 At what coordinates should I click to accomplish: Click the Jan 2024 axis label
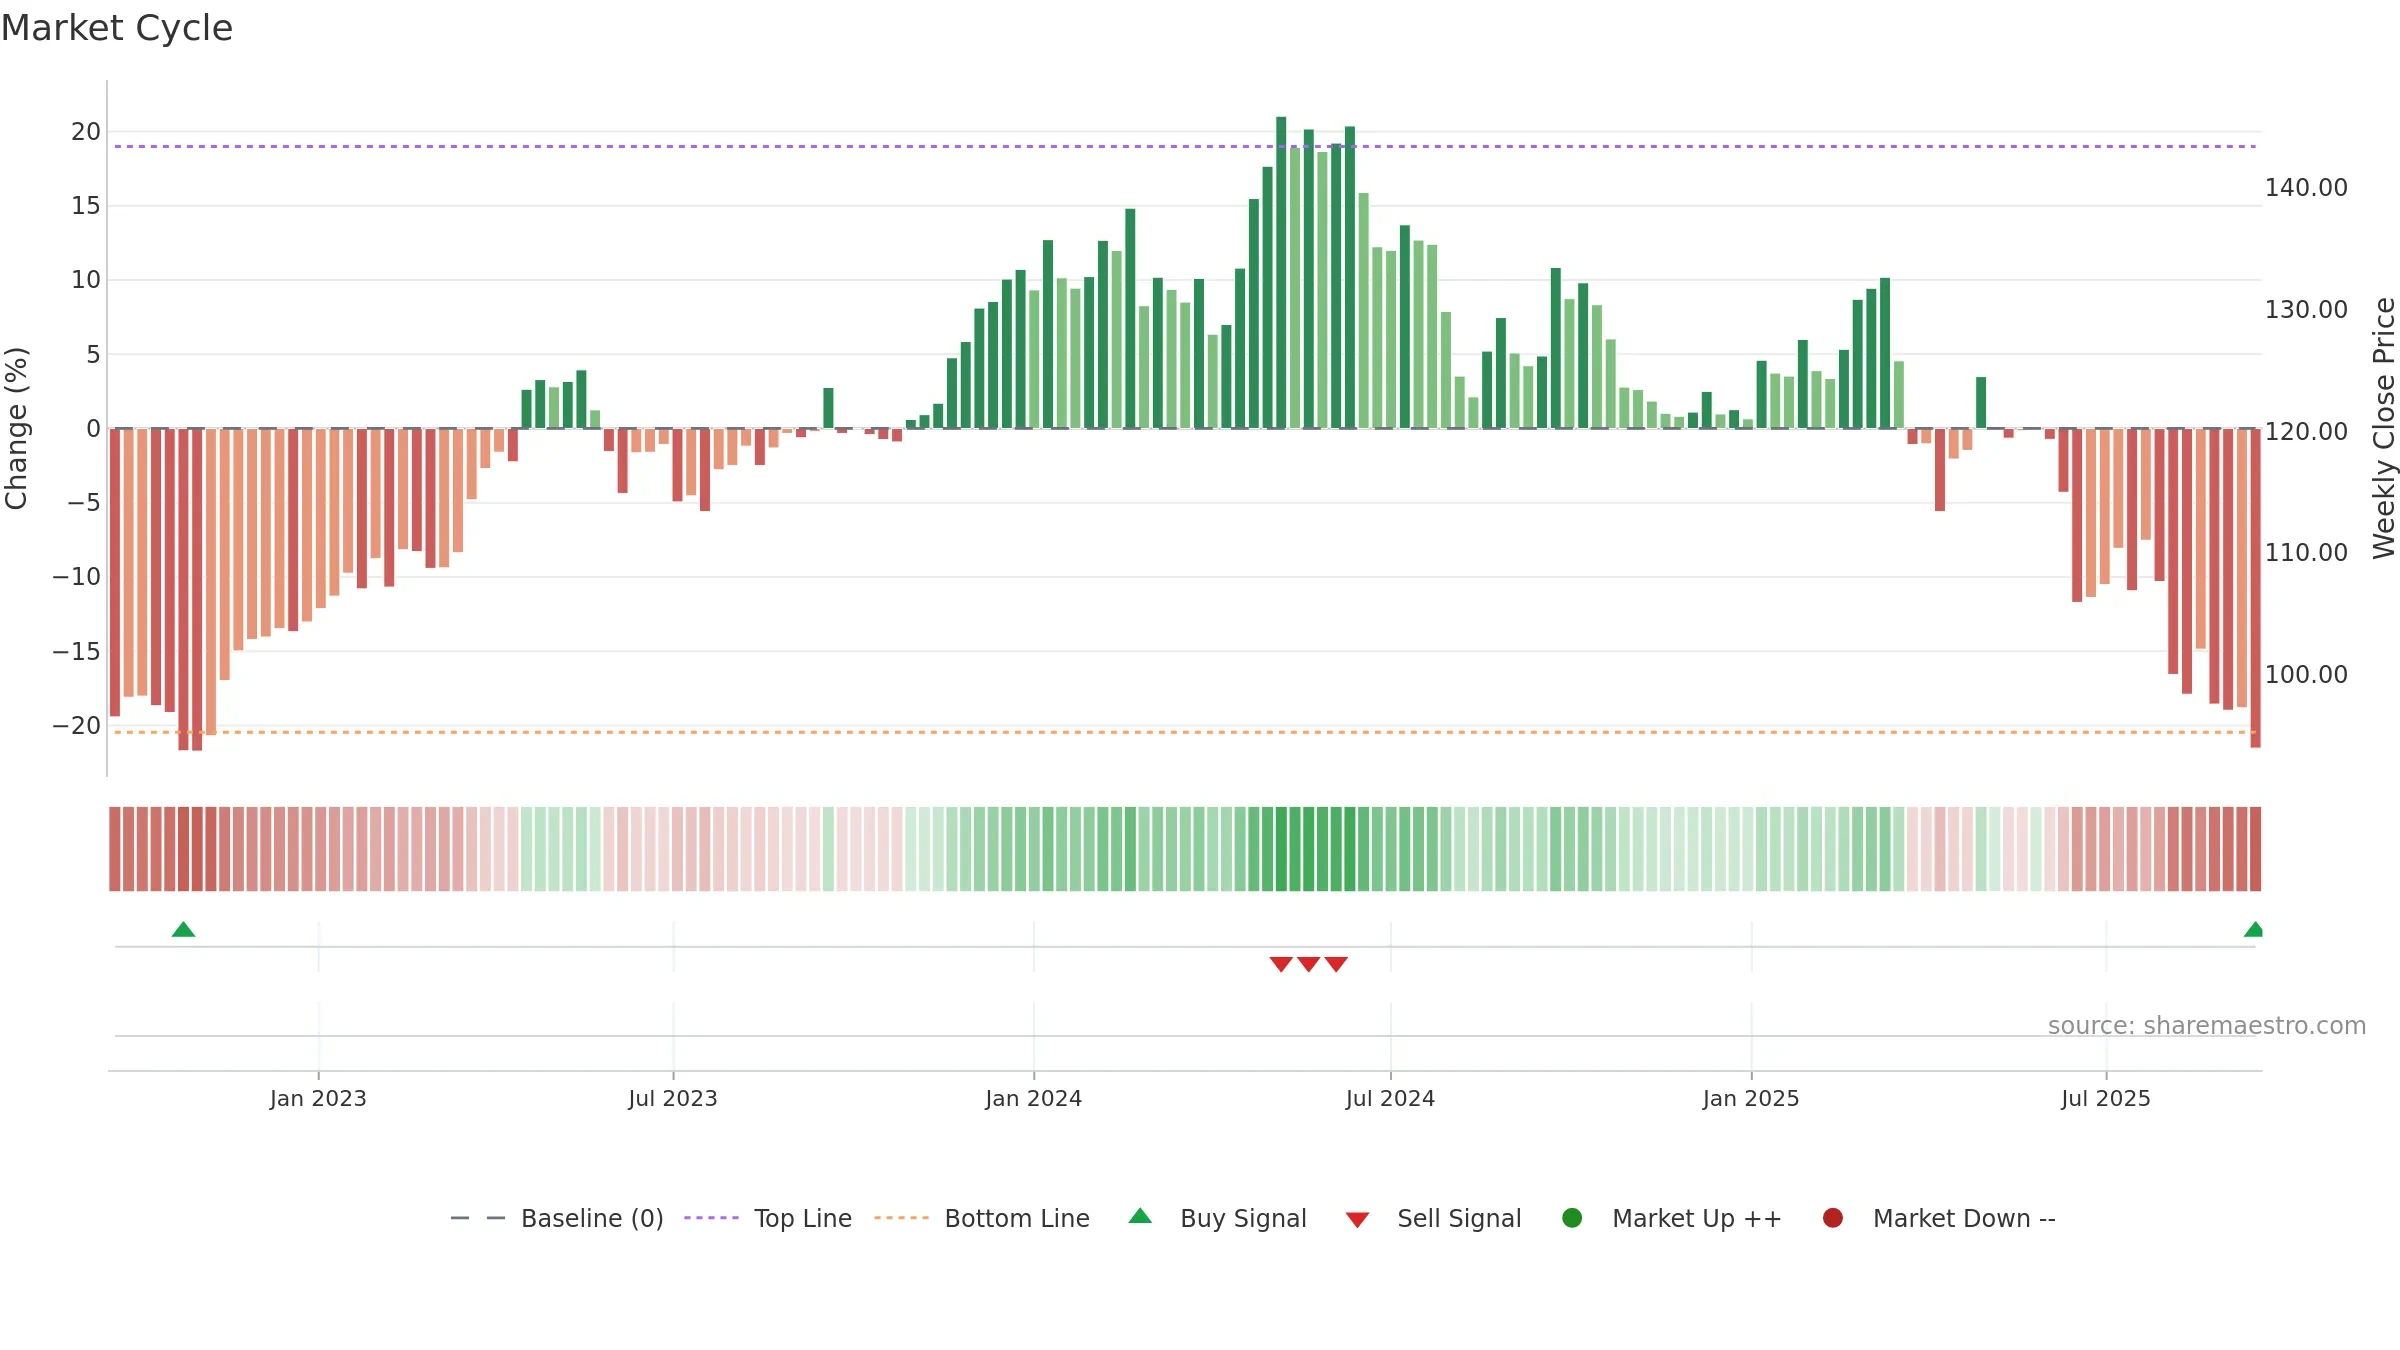[x=1033, y=1099]
